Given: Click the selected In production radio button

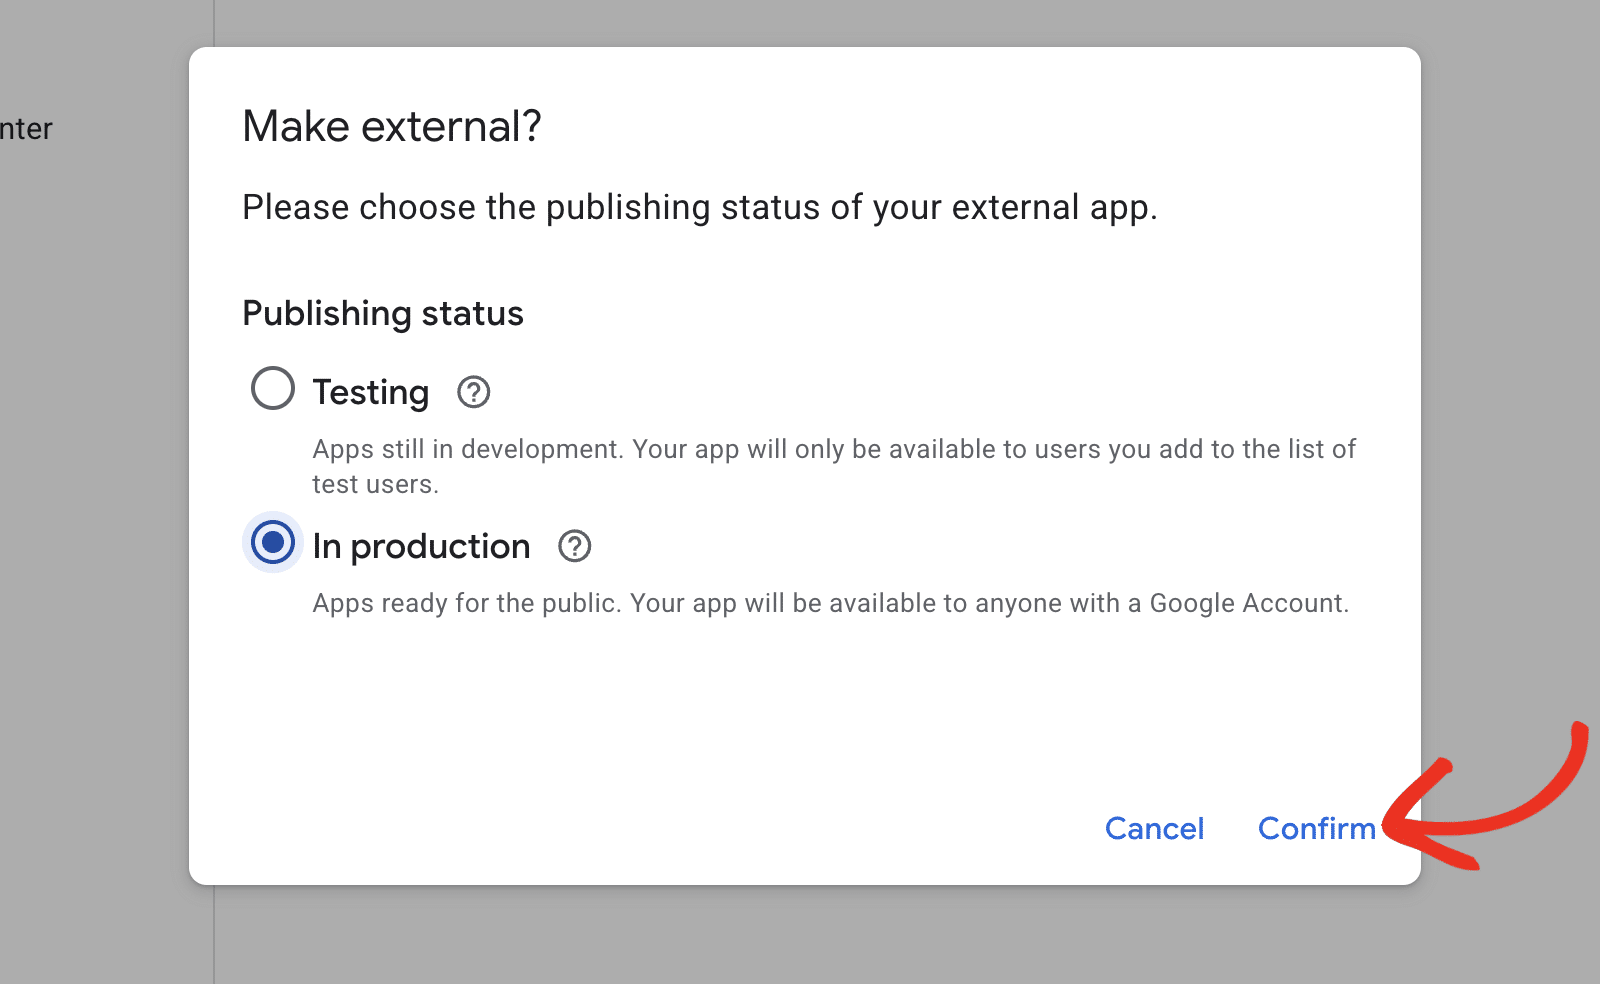Looking at the screenshot, I should pos(271,542).
